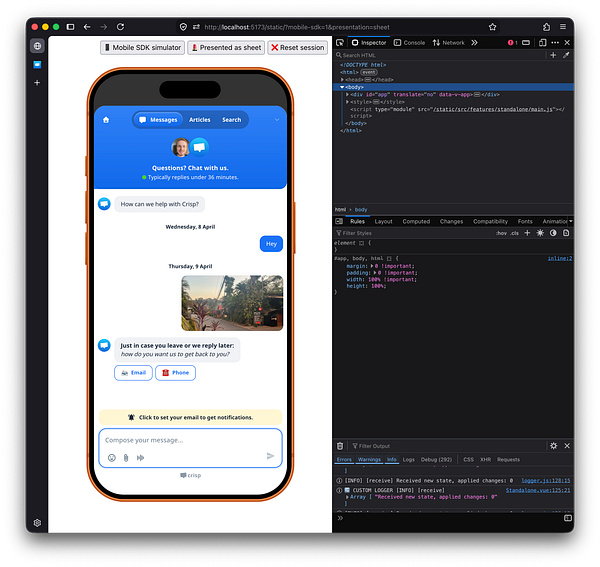Open the emoji picker smiley icon
This screenshot has height=567, width=600.
pos(112,458)
